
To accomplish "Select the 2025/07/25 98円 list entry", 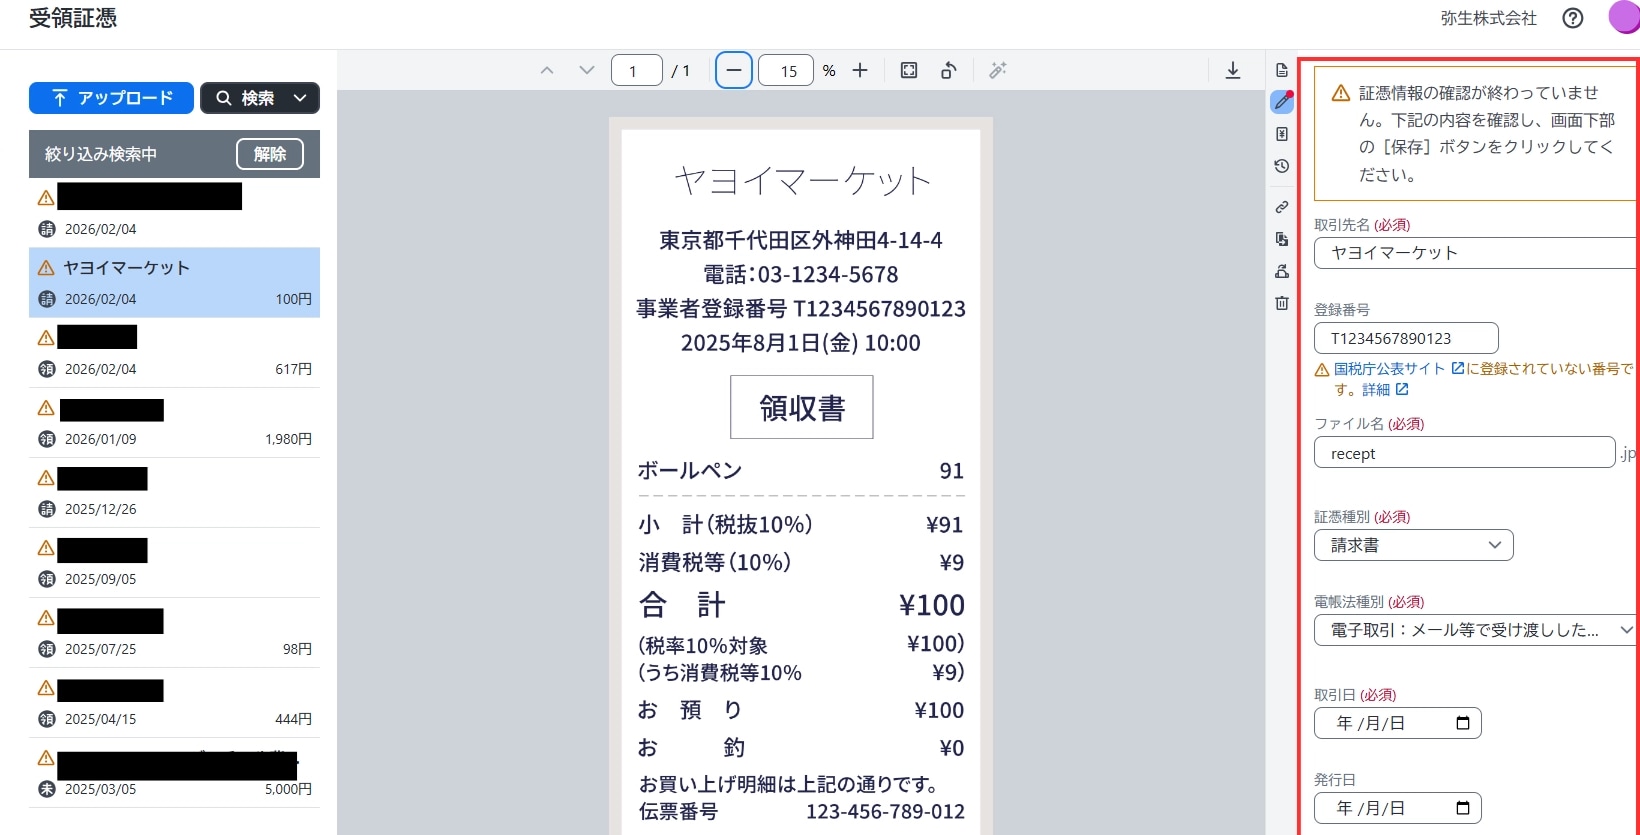I will [174, 632].
